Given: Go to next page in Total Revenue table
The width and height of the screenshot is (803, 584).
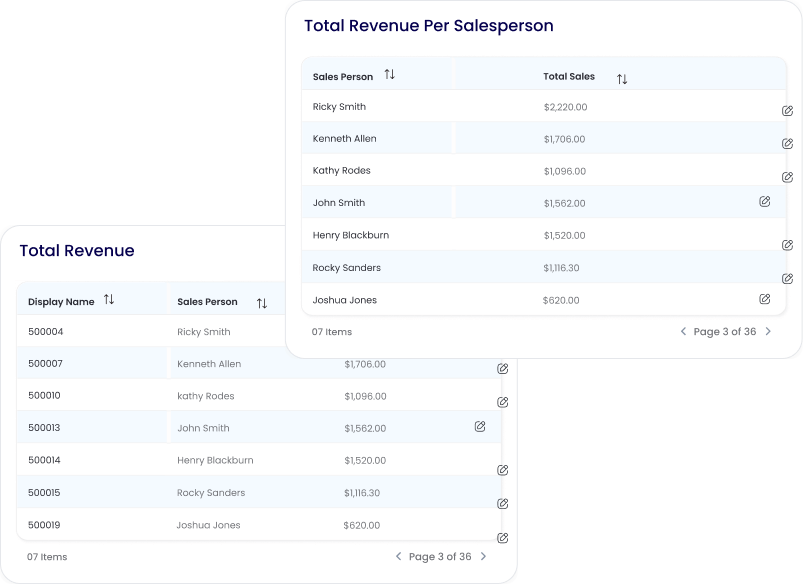Looking at the screenshot, I should click(483, 556).
